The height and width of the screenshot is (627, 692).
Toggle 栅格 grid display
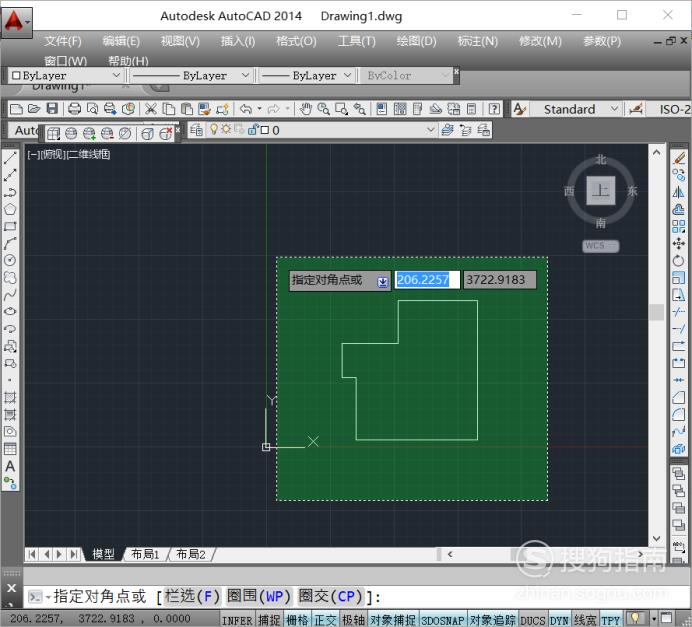[297, 620]
